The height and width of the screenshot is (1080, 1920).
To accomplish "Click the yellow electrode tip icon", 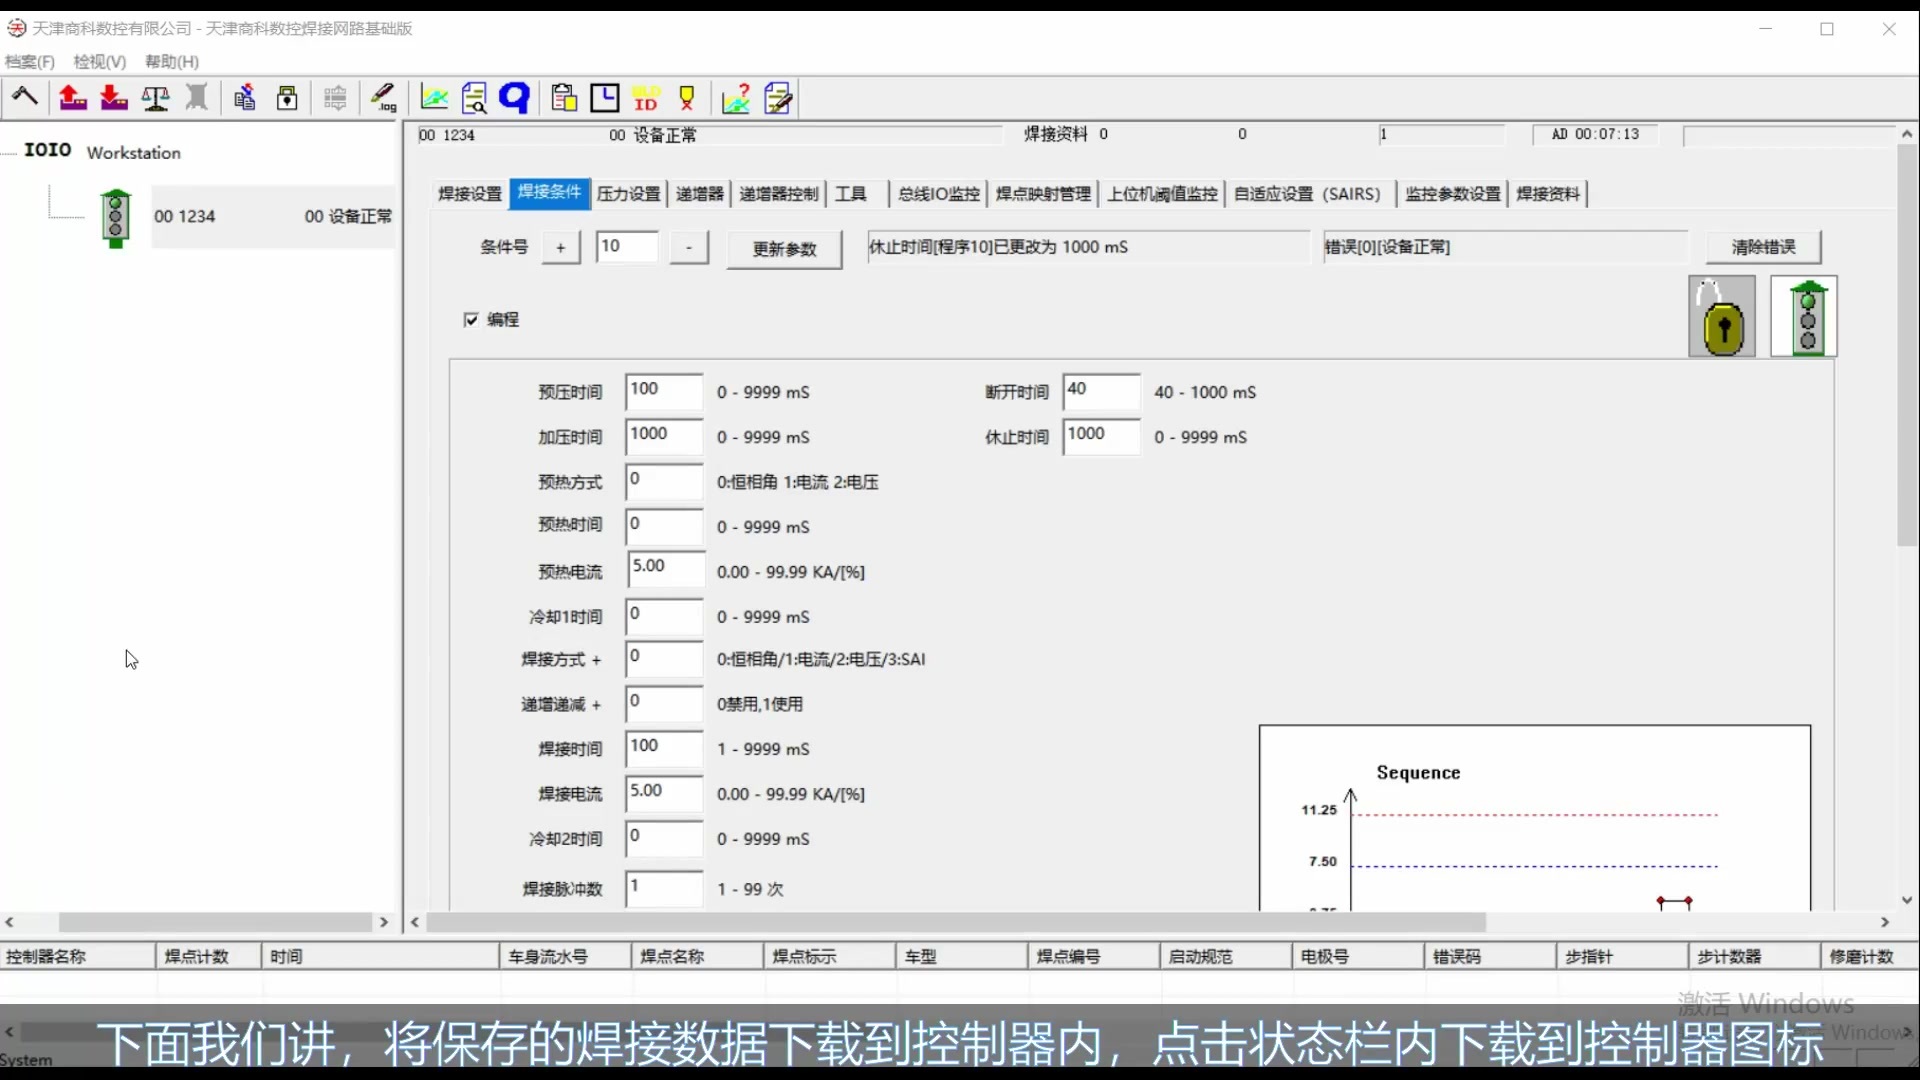I will [x=687, y=97].
